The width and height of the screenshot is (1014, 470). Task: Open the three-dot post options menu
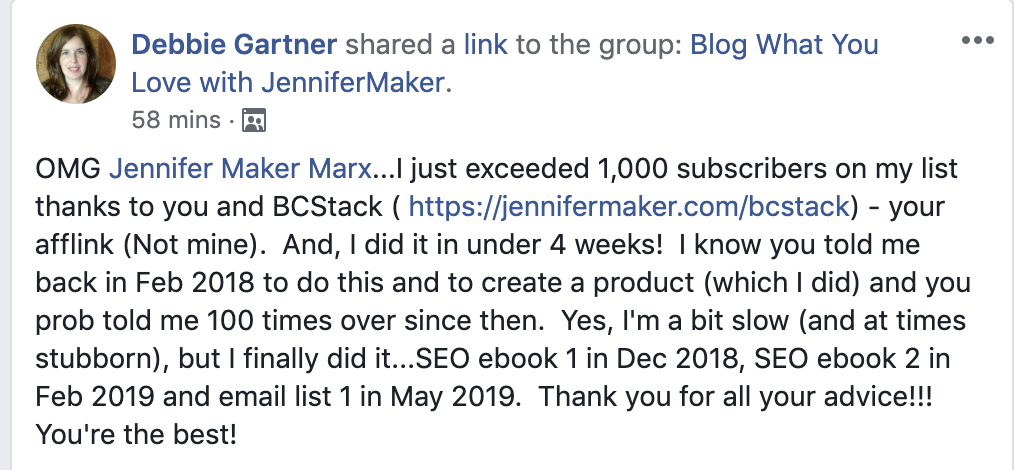pyautogui.click(x=977, y=40)
